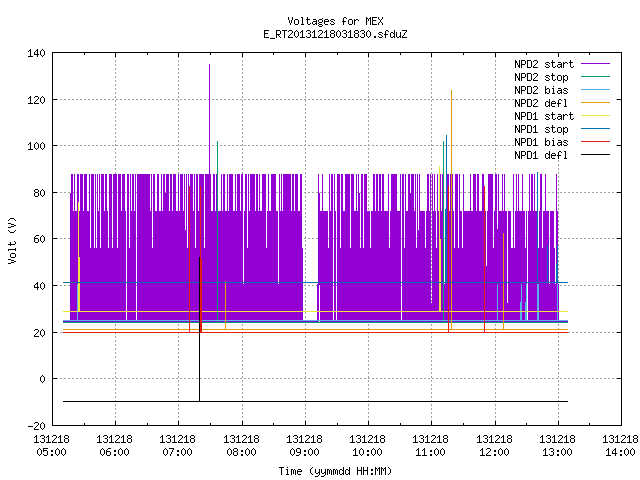640x480 pixels.
Task: Click the 140 label on the y-axis
Action: 36,53
